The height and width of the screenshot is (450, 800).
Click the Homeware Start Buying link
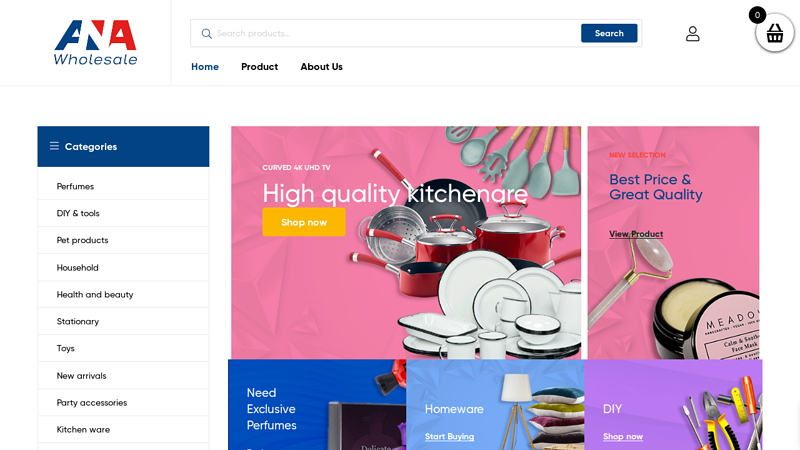point(449,436)
